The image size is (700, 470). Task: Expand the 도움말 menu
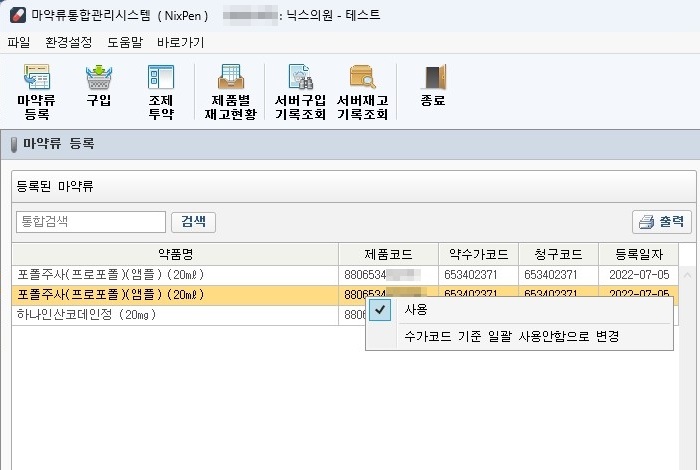(x=125, y=42)
